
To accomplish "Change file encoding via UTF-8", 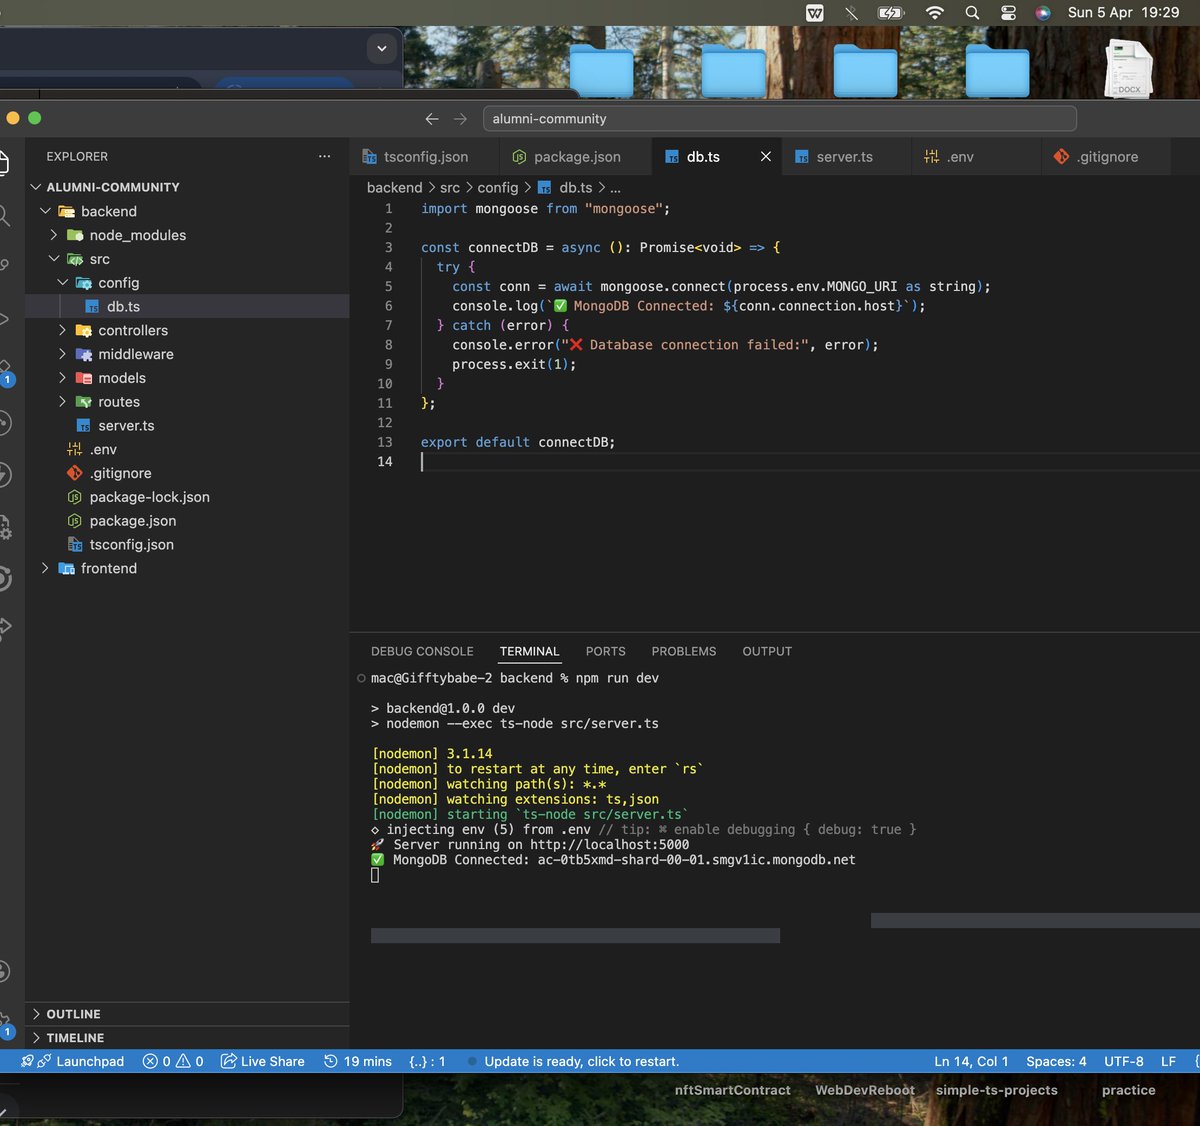I will (1124, 1061).
